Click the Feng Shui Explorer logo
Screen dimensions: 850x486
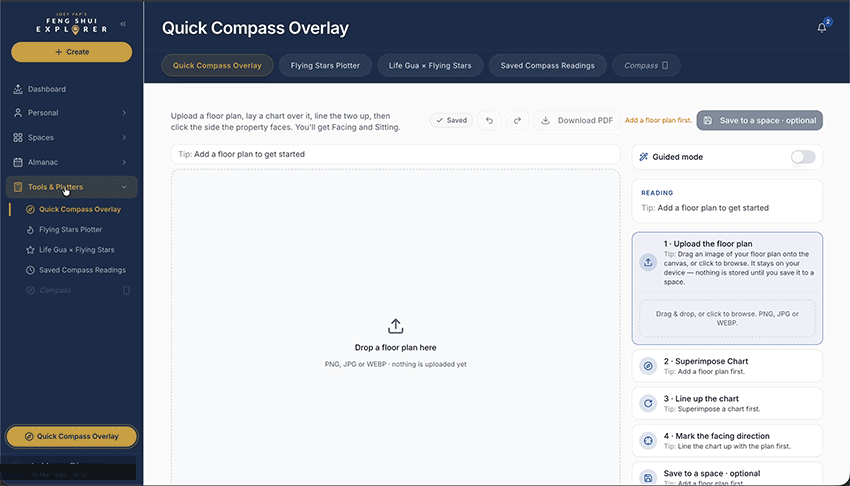click(72, 24)
